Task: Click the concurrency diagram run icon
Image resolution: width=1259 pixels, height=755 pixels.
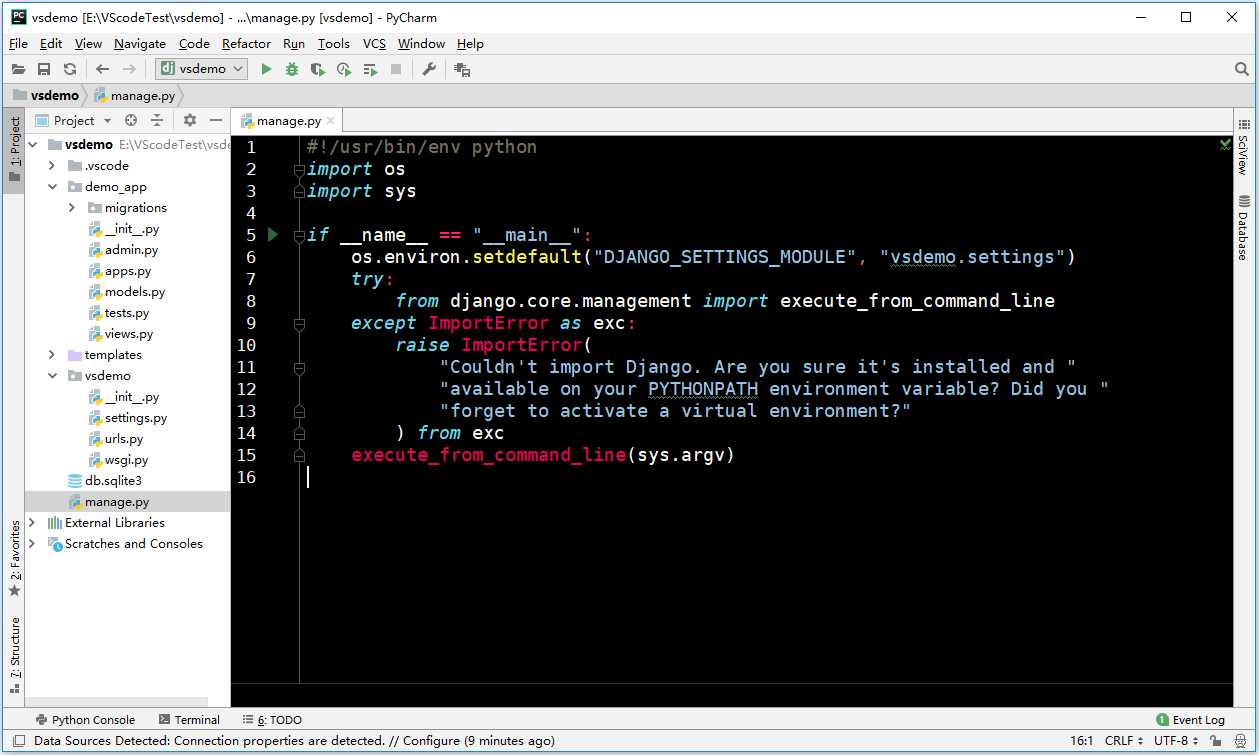Action: 370,69
